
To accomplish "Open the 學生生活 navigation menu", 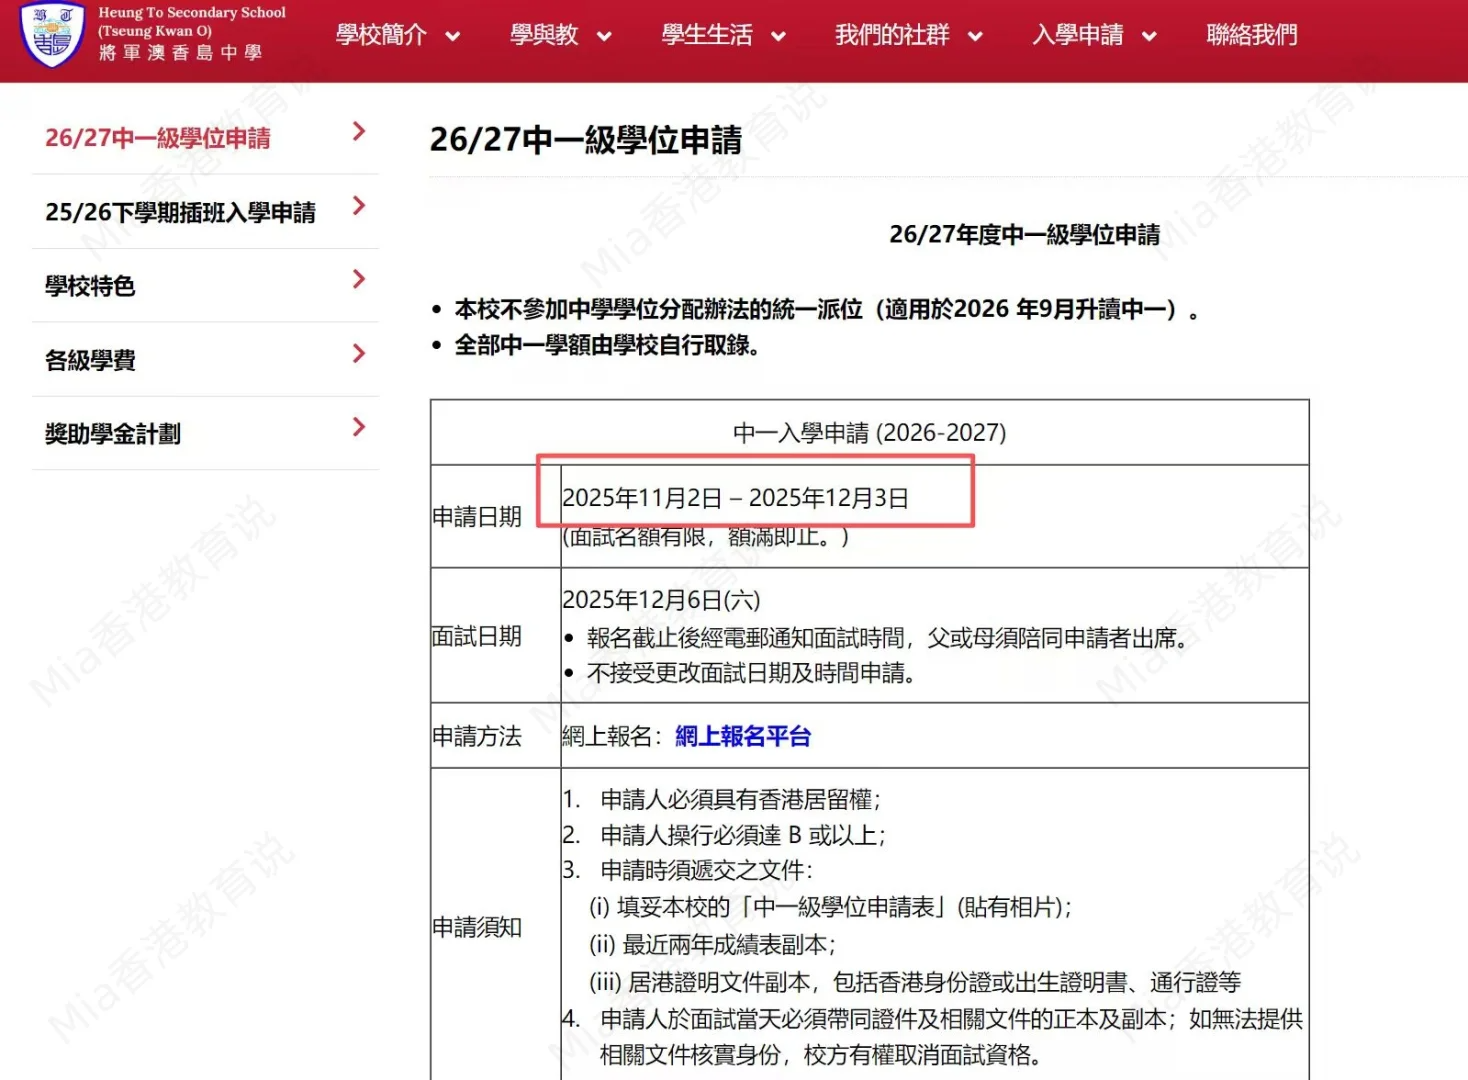I will pyautogui.click(x=707, y=35).
